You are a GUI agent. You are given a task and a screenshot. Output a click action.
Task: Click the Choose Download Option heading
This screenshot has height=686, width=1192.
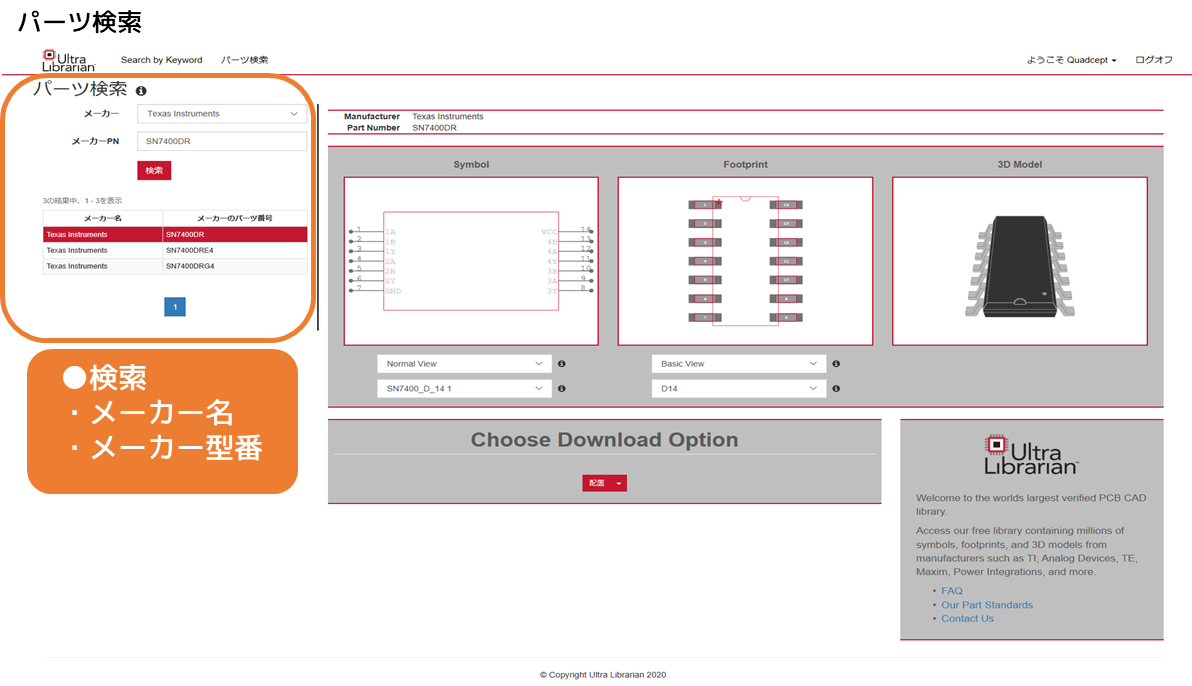(x=604, y=440)
